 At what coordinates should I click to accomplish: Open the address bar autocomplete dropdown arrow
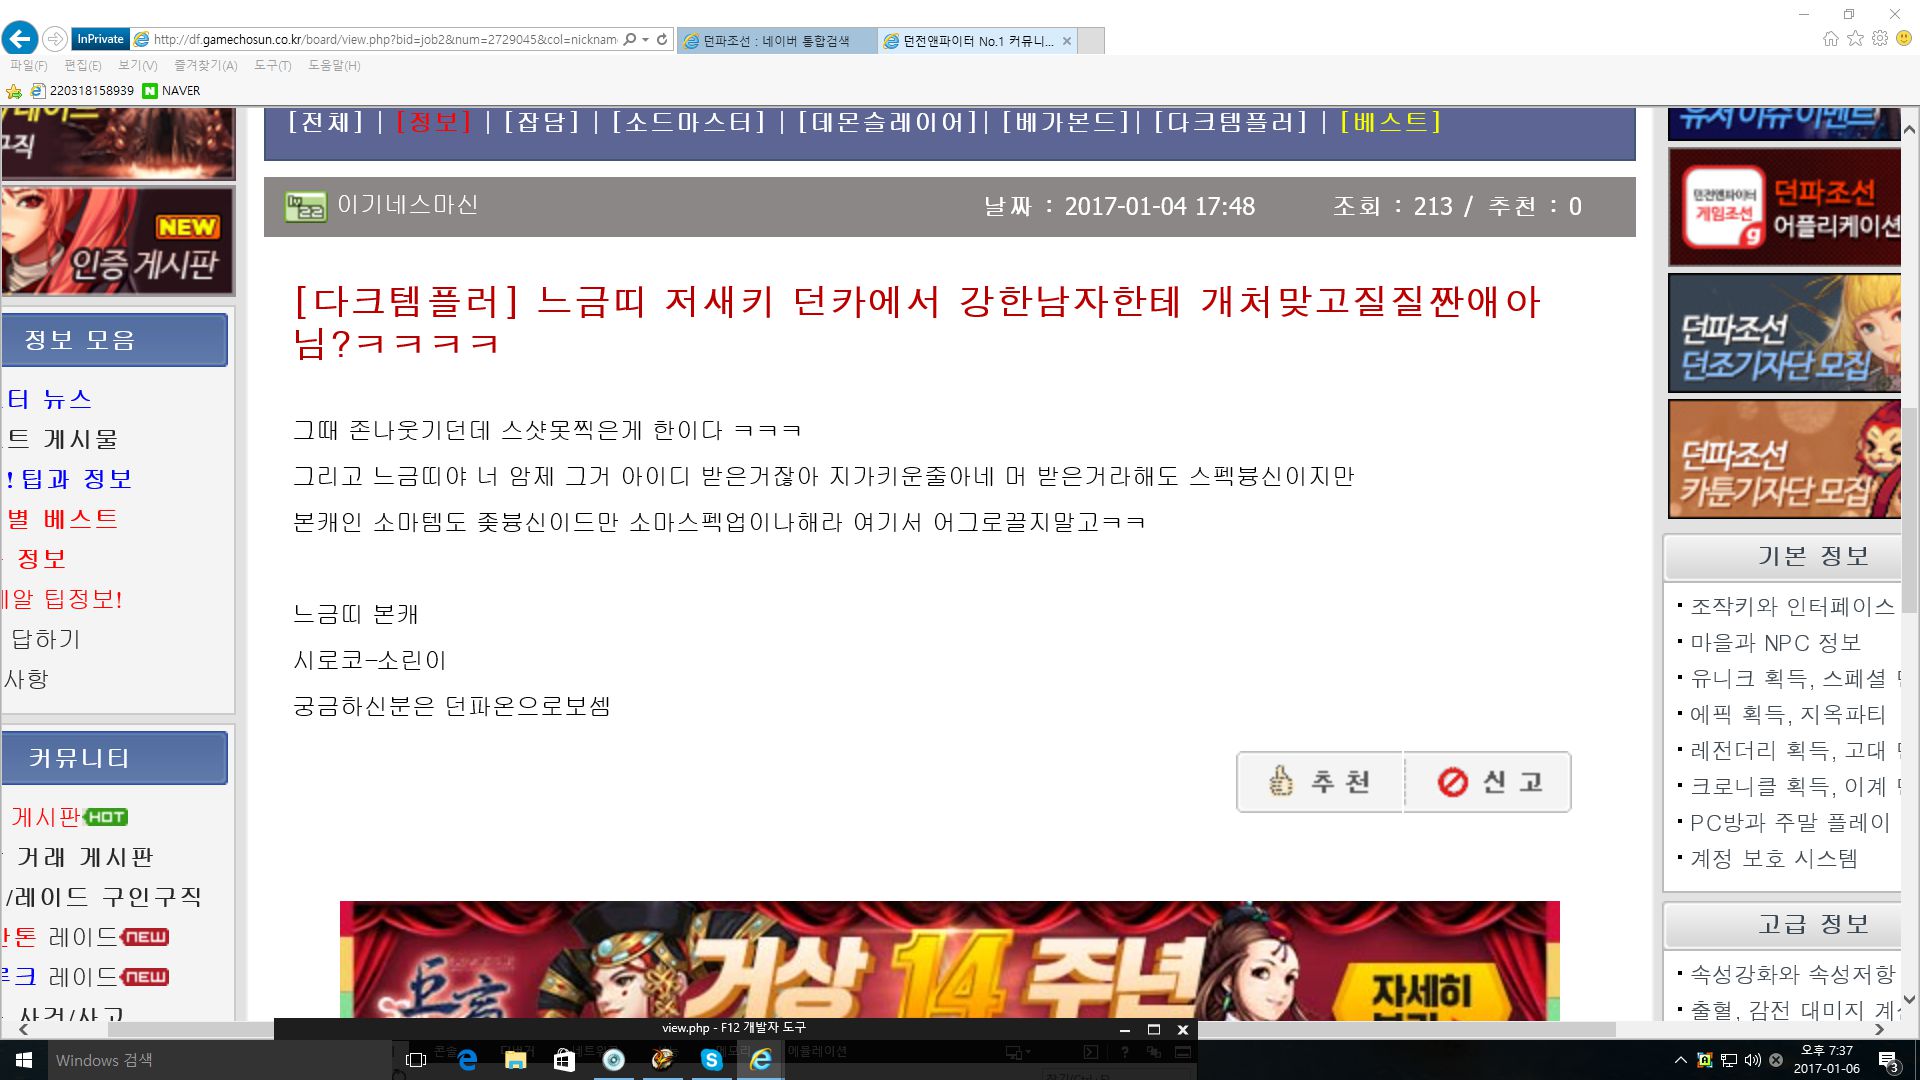646,40
